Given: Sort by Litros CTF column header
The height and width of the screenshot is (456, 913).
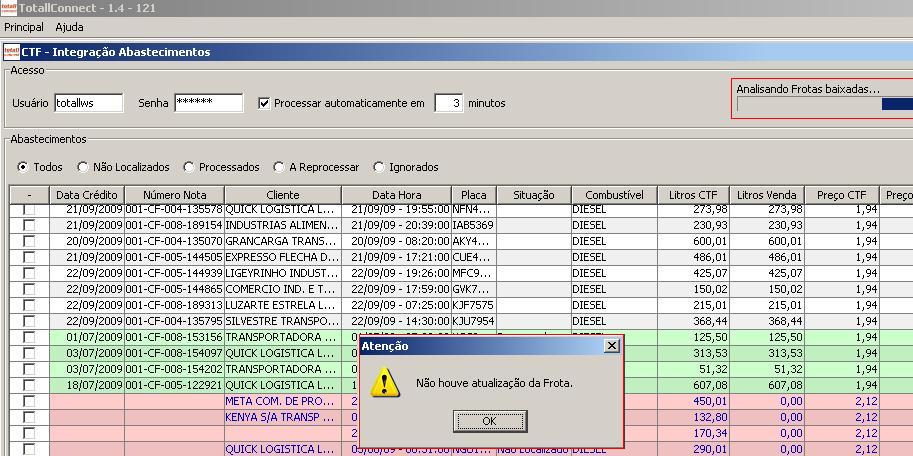Looking at the screenshot, I should tap(693, 195).
